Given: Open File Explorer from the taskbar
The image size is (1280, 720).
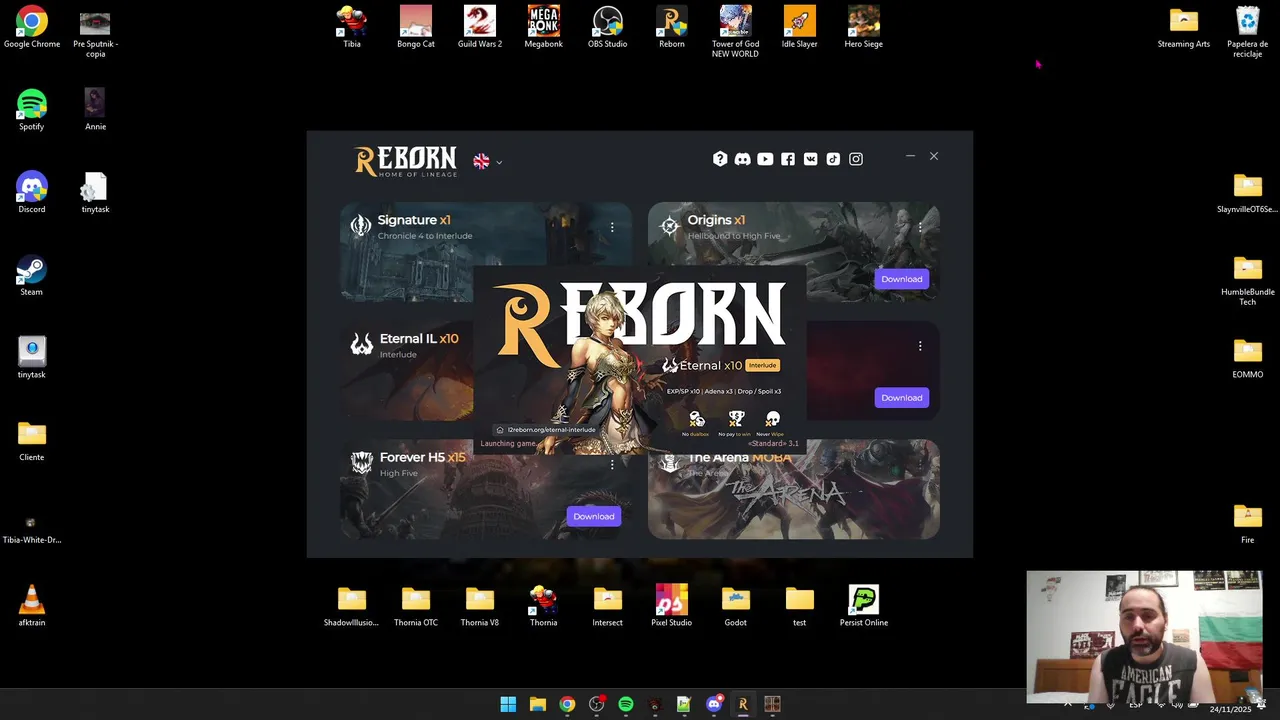Looking at the screenshot, I should pyautogui.click(x=537, y=704).
